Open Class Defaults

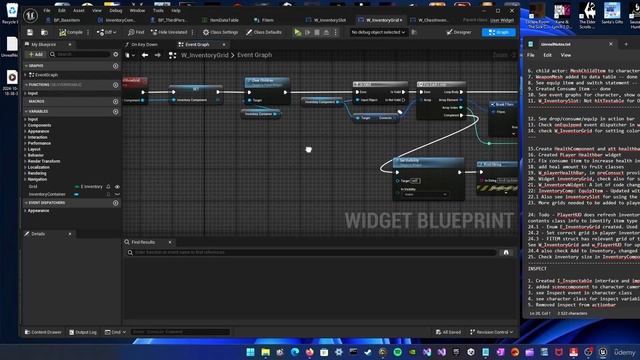264,32
